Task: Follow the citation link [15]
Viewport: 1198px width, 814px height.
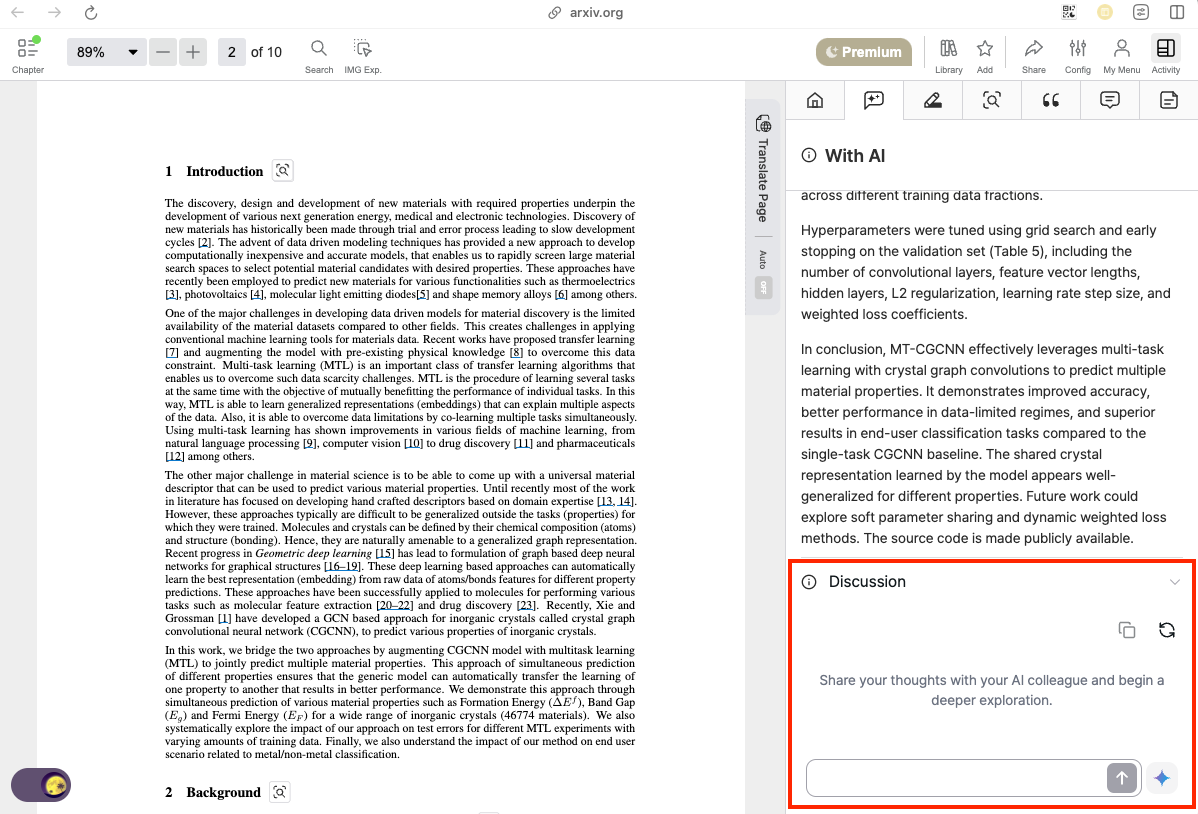Action: click(x=384, y=553)
